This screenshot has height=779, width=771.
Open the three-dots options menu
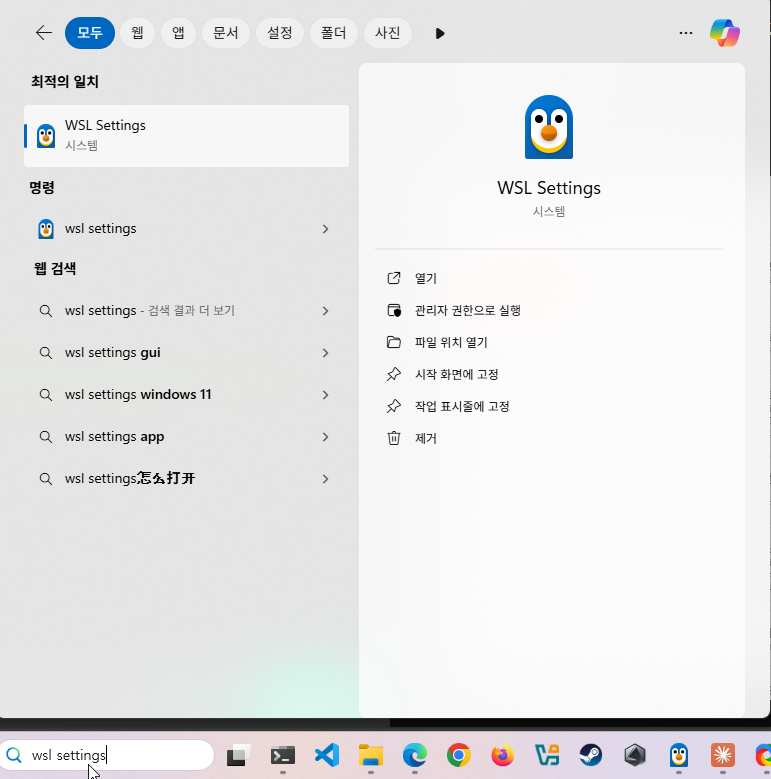[x=686, y=33]
